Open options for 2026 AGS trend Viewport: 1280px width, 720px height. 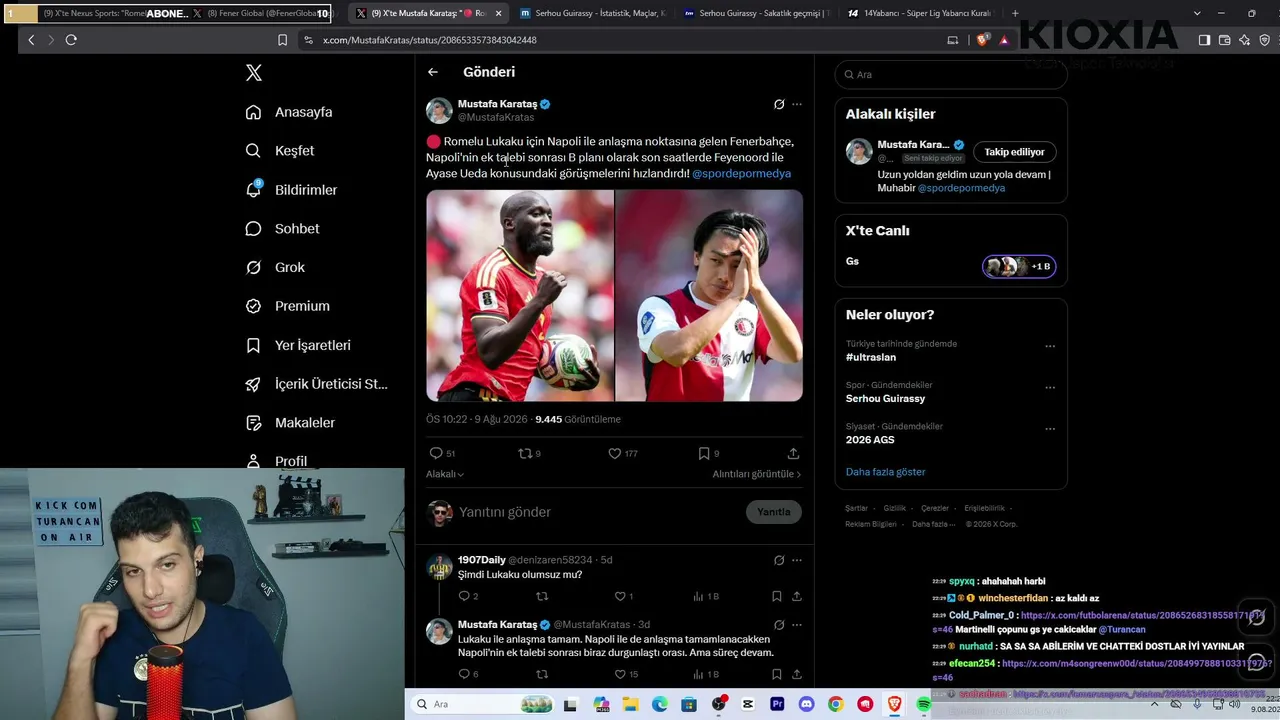coord(1050,428)
